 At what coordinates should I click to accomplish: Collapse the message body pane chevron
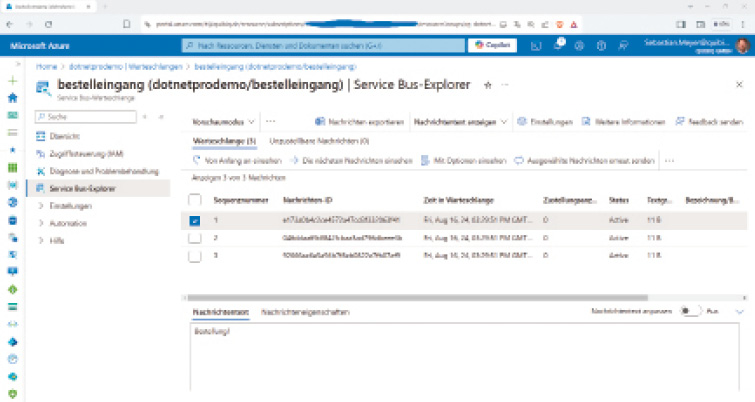pos(740,312)
